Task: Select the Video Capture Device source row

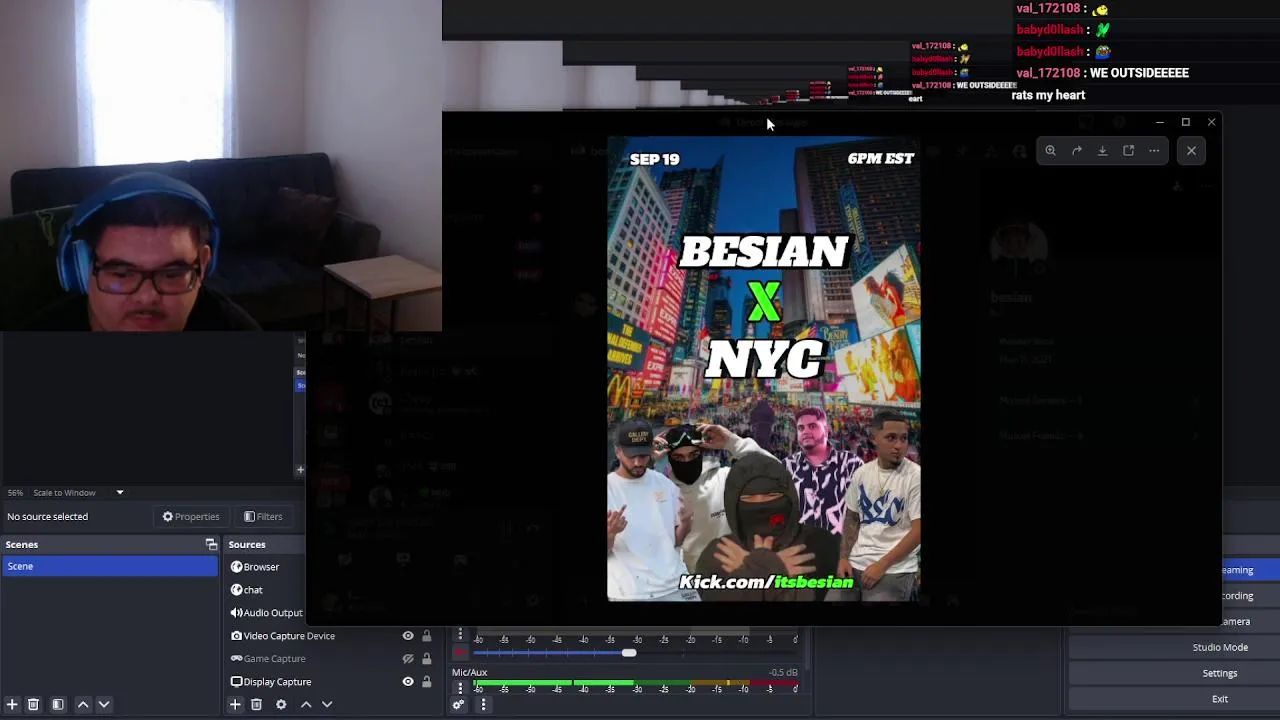Action: click(330, 636)
